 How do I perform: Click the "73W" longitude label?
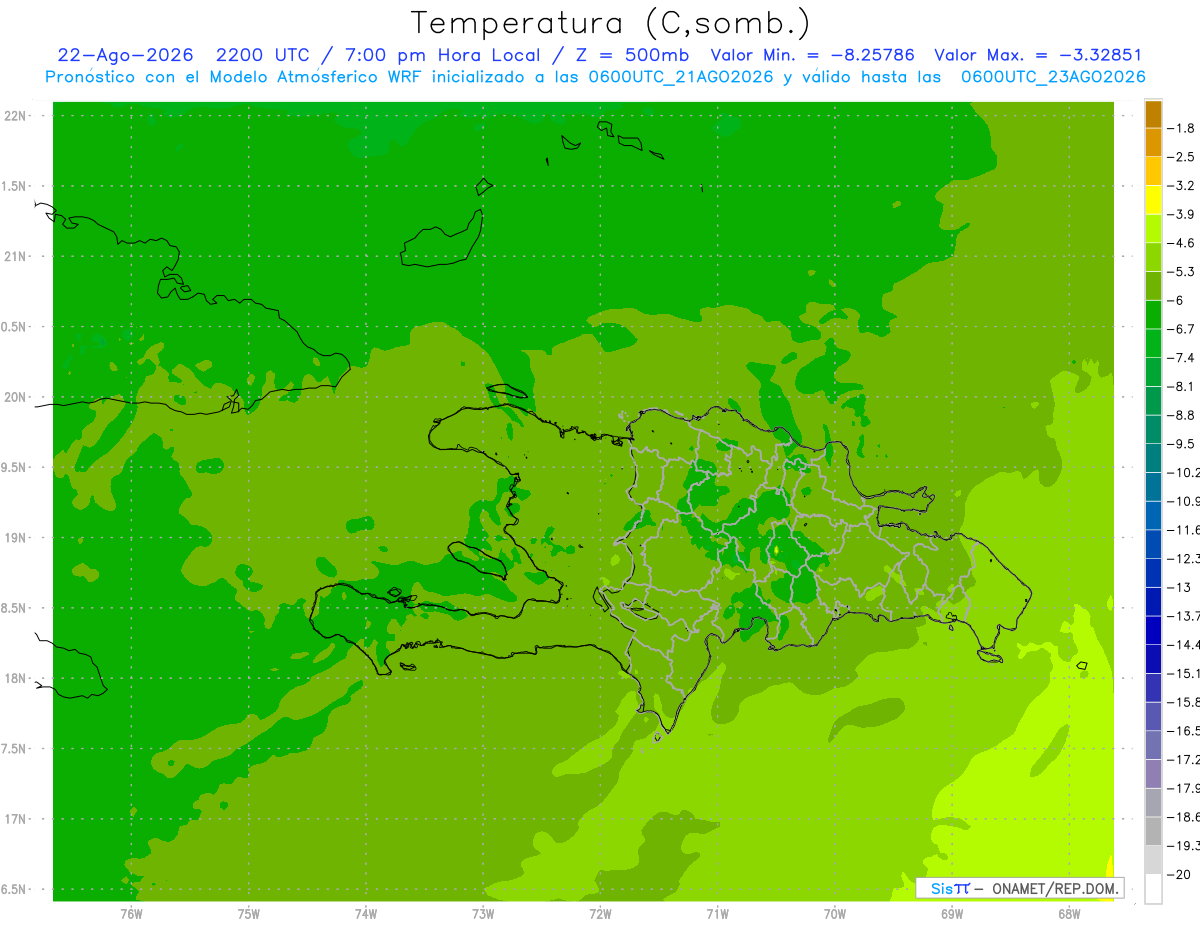point(483,914)
